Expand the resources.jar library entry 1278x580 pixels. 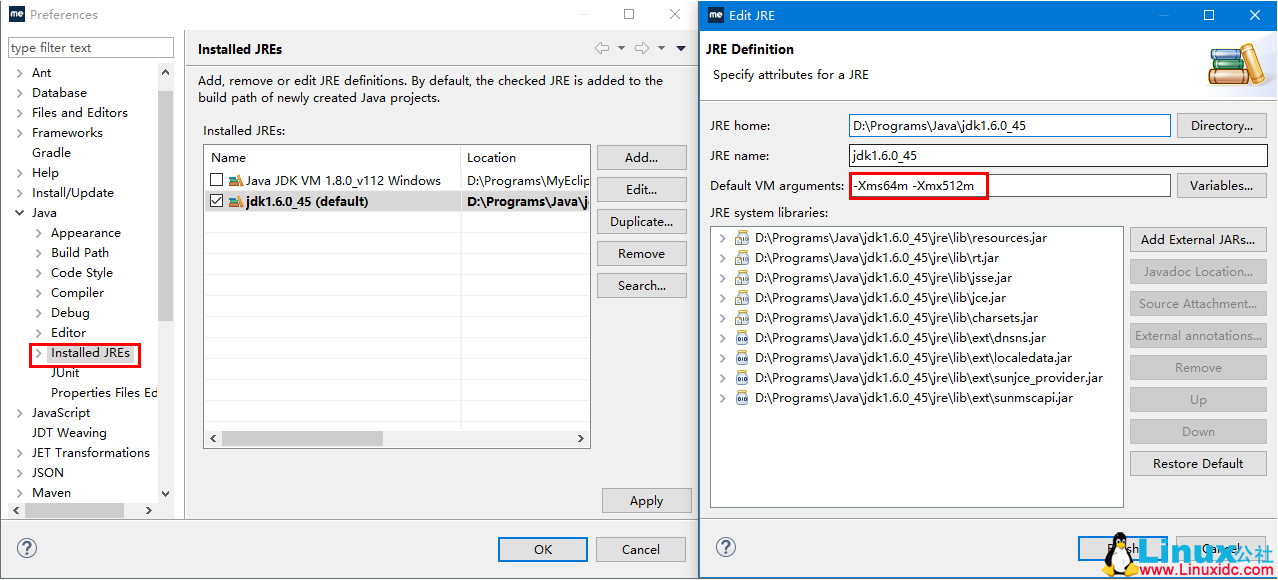(x=723, y=237)
